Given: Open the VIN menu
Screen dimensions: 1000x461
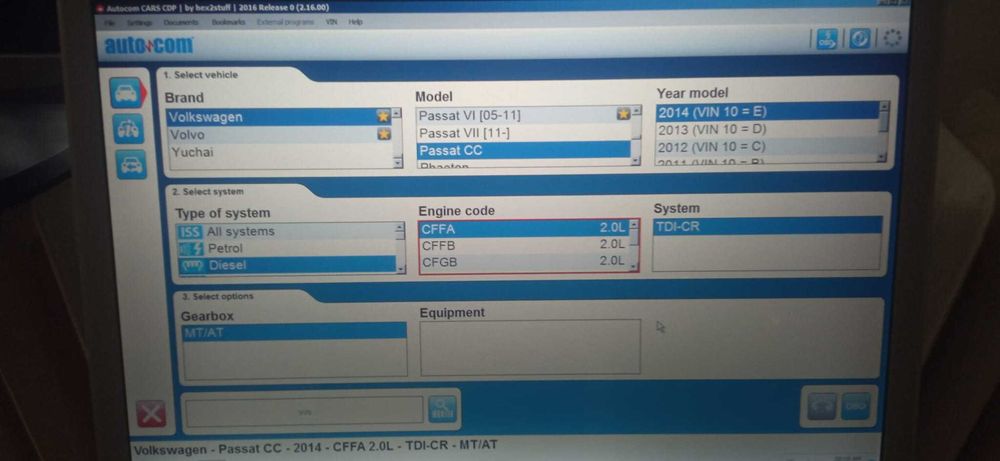Looking at the screenshot, I should click(332, 22).
